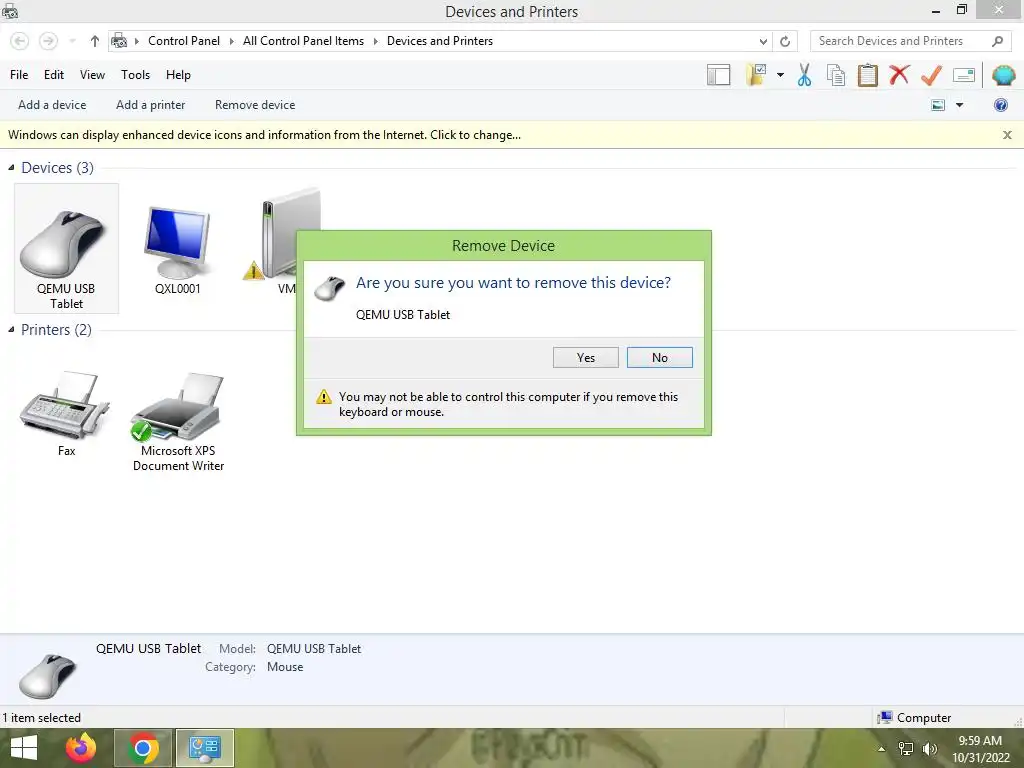Open address bar history dropdown
The height and width of the screenshot is (768, 1024).
(x=763, y=41)
